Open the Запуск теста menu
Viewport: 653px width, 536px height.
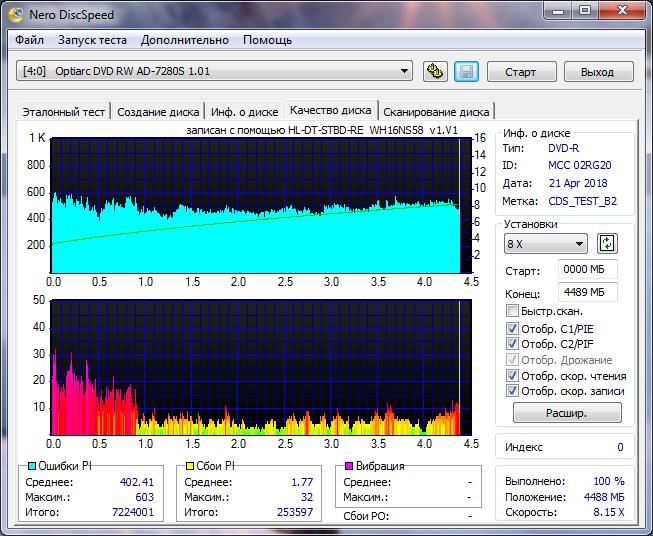(92, 40)
